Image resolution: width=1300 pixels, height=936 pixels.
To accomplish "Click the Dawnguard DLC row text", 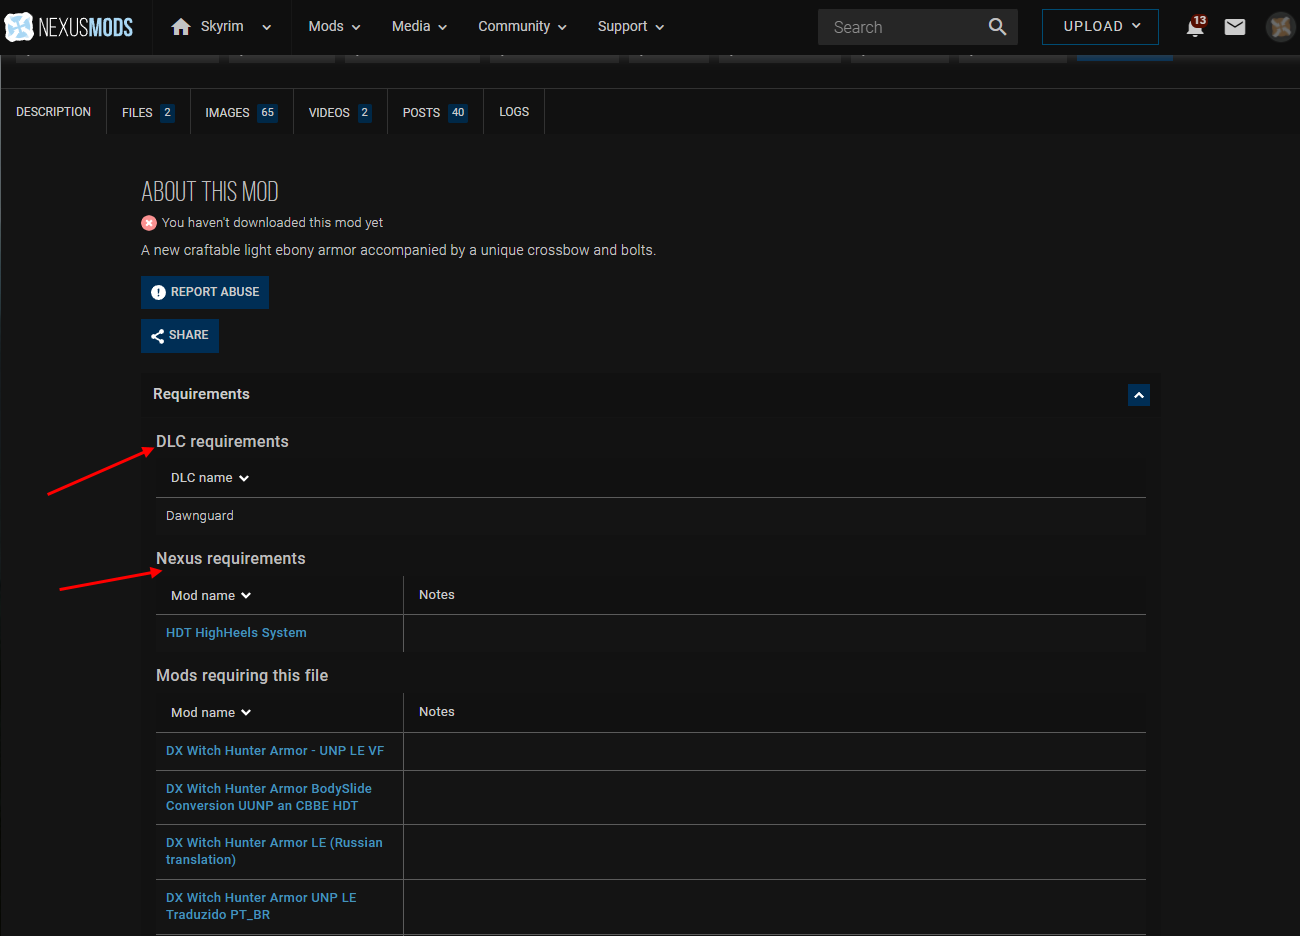I will [x=200, y=516].
